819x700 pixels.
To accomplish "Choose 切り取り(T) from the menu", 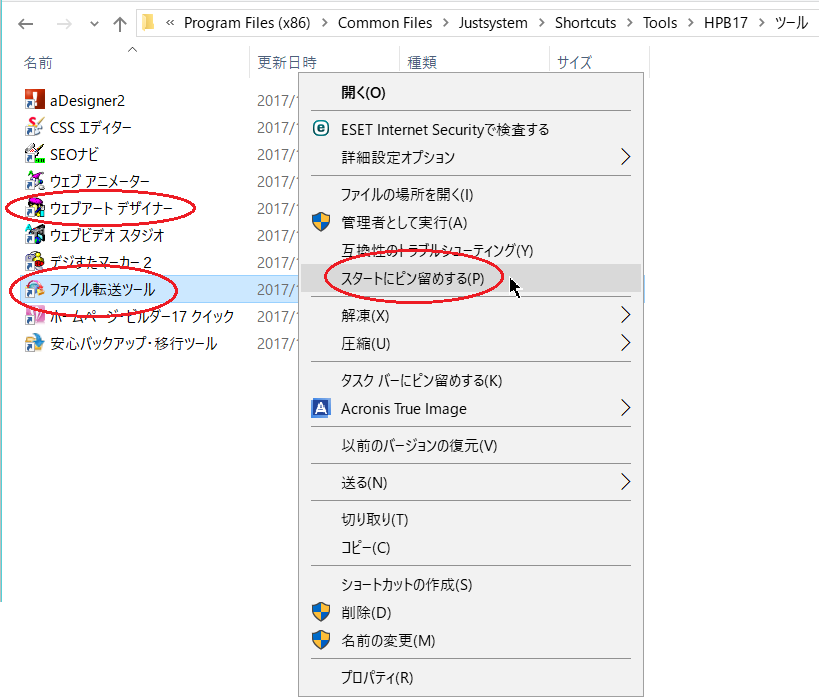I will click(471, 519).
